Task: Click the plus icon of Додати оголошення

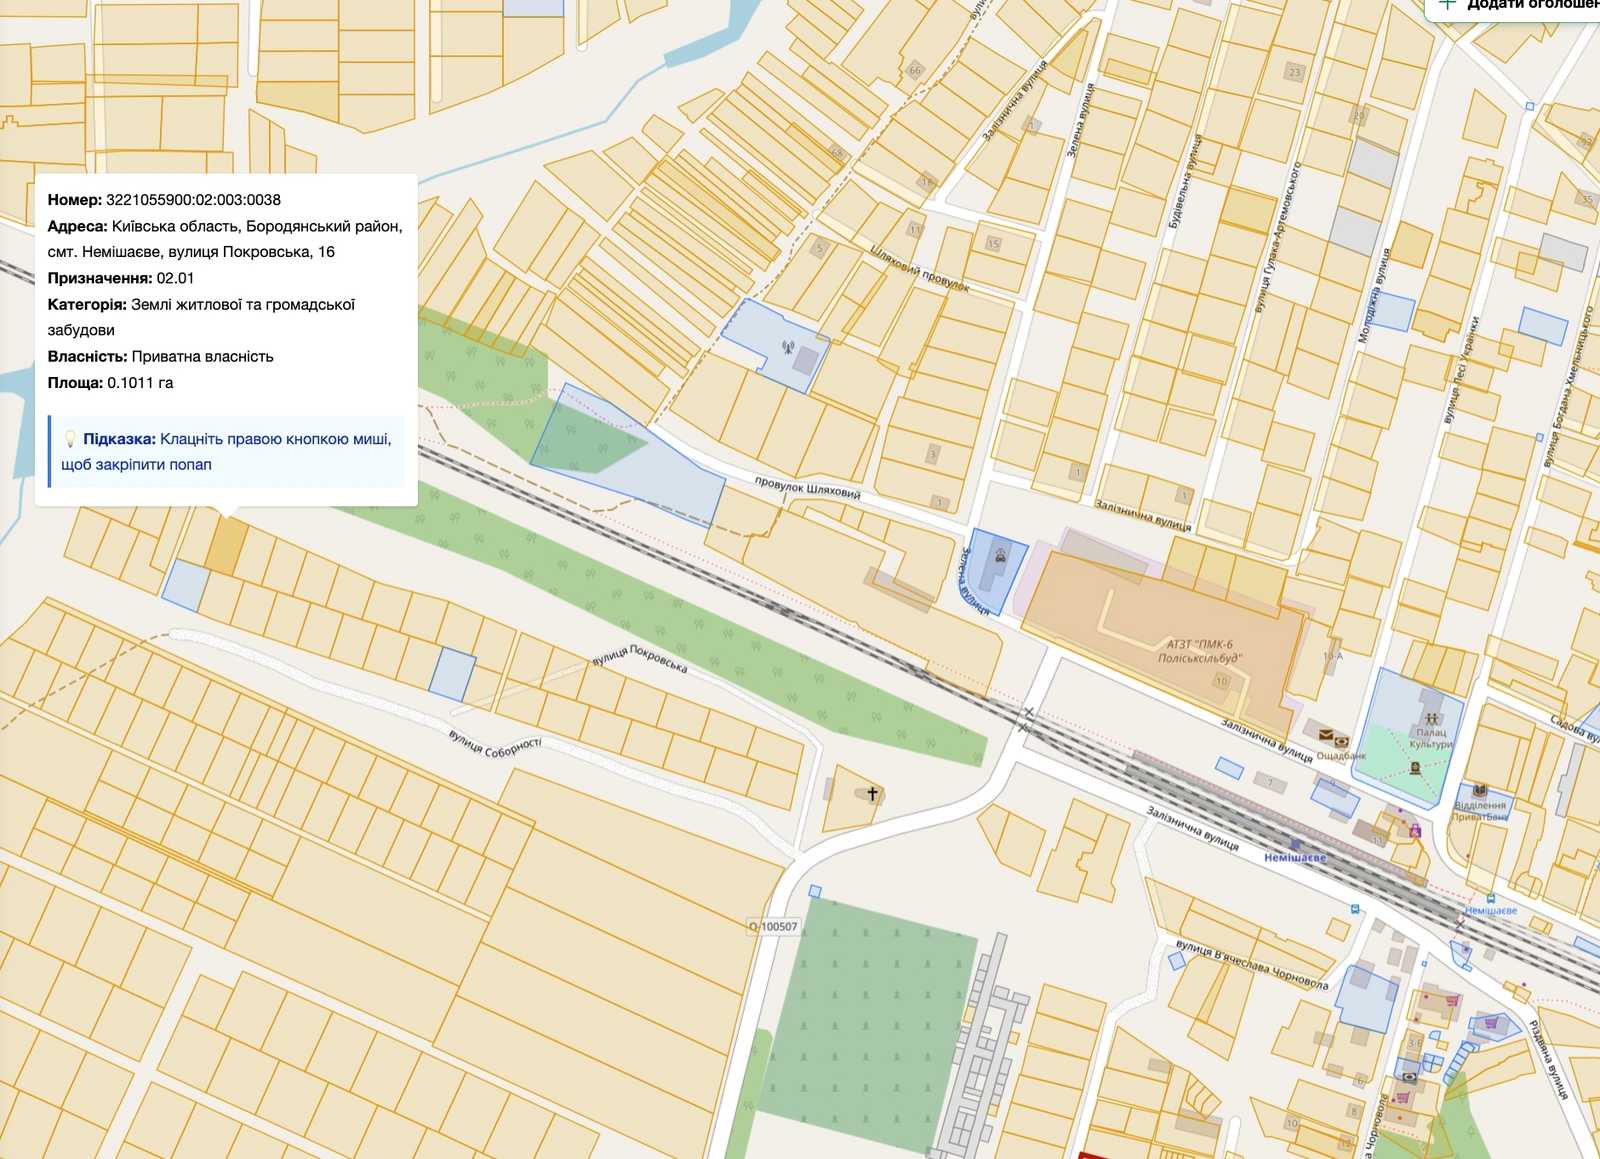Action: click(1446, 4)
